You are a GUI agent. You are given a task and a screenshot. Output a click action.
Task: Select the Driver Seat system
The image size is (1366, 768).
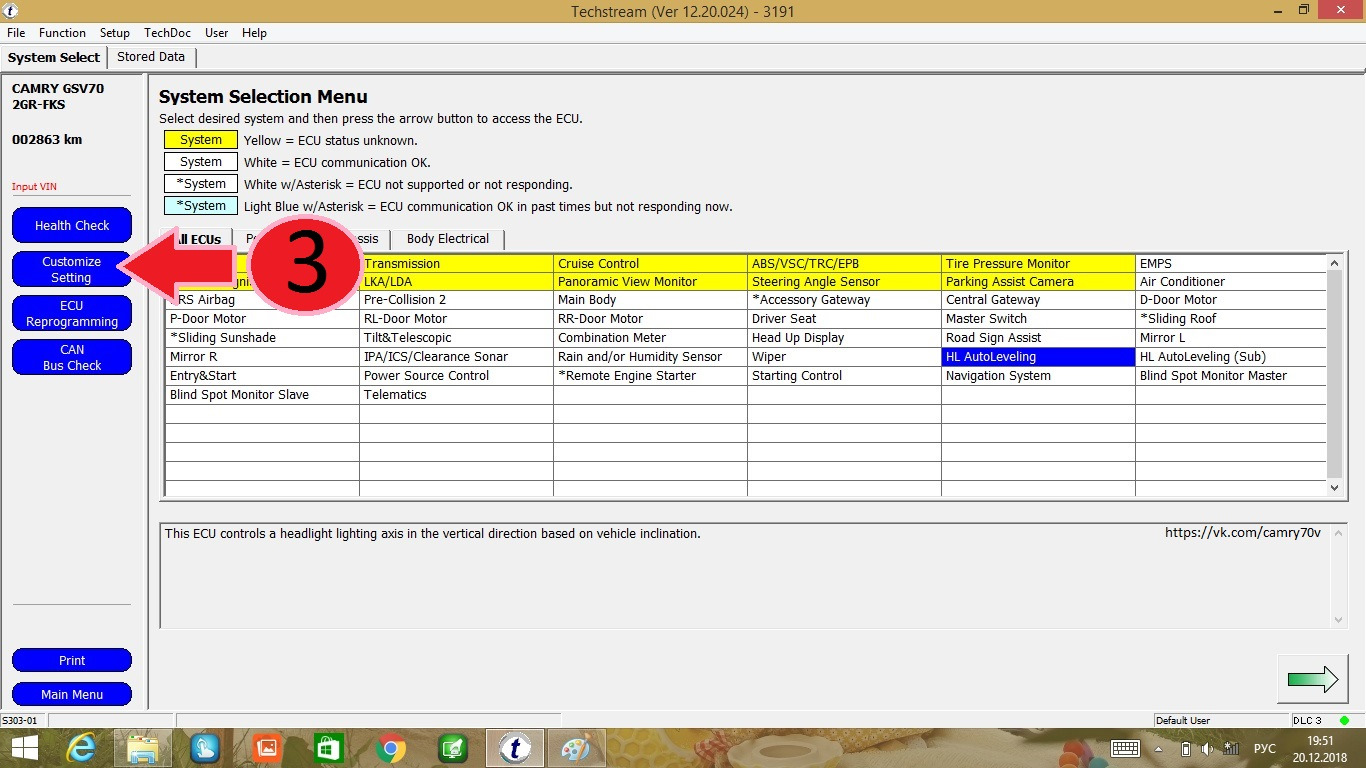coord(844,319)
